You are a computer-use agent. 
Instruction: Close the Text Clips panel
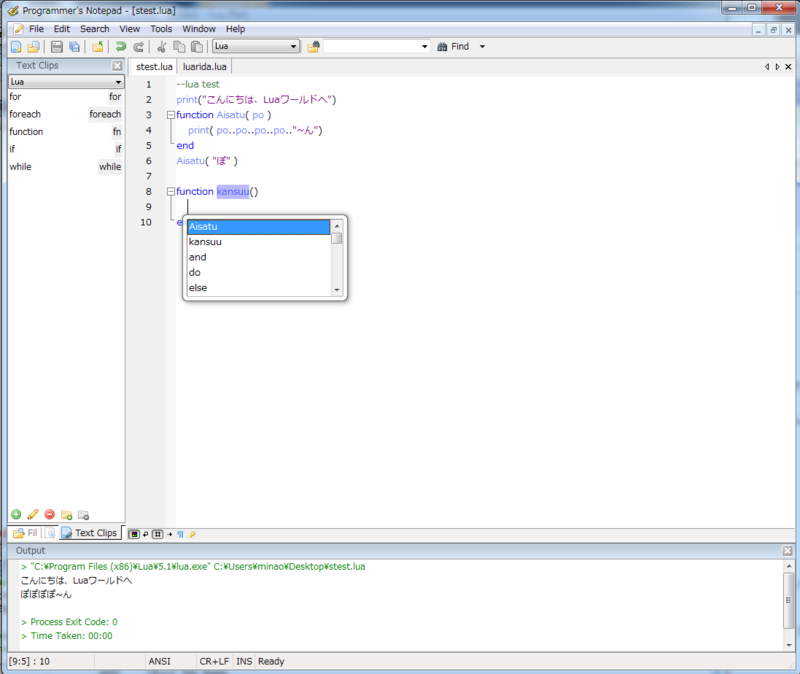click(117, 65)
